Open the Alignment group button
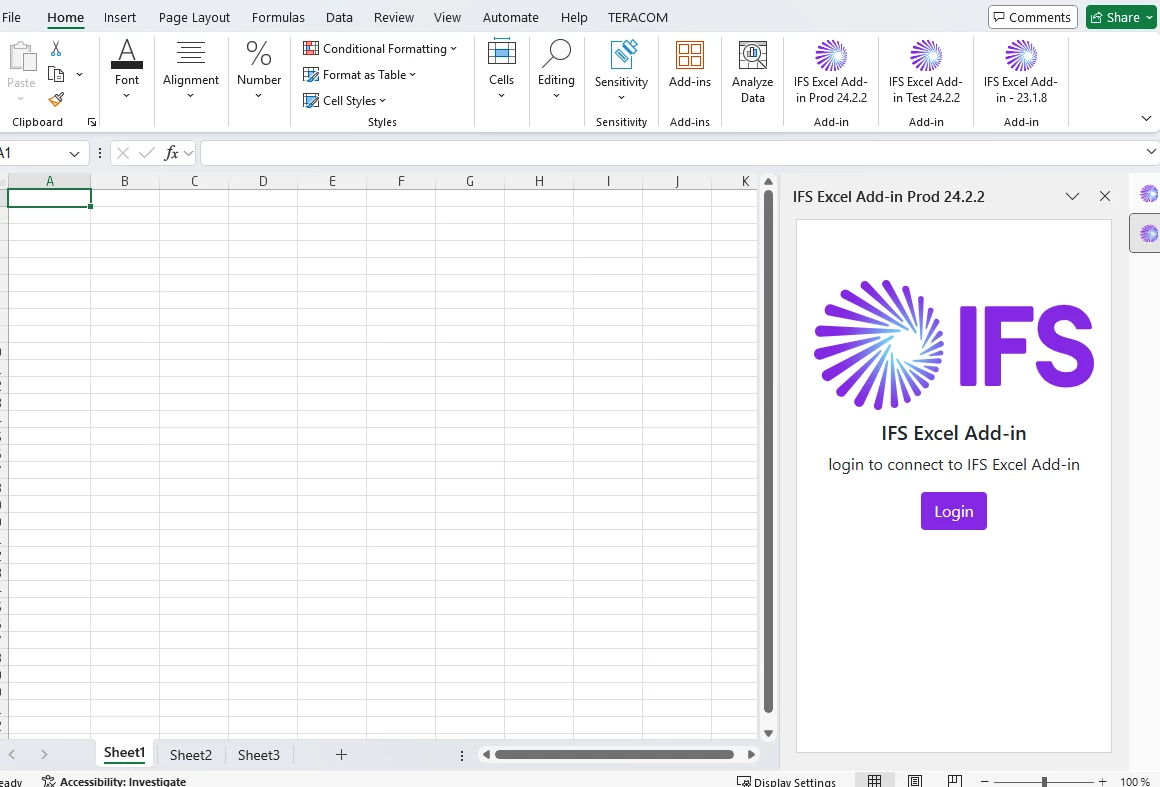The width and height of the screenshot is (1160, 787). (191, 69)
